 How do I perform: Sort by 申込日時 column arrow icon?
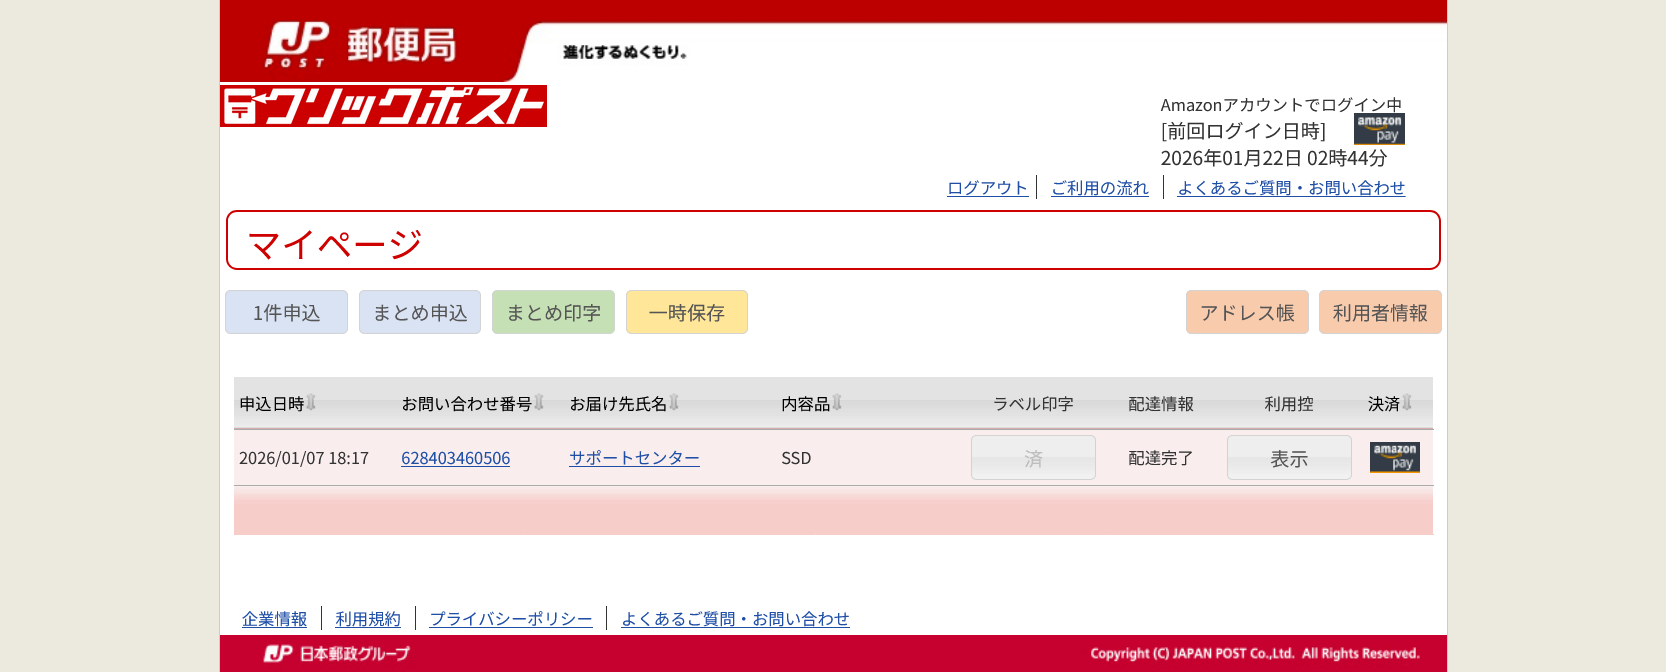pyautogui.click(x=311, y=402)
